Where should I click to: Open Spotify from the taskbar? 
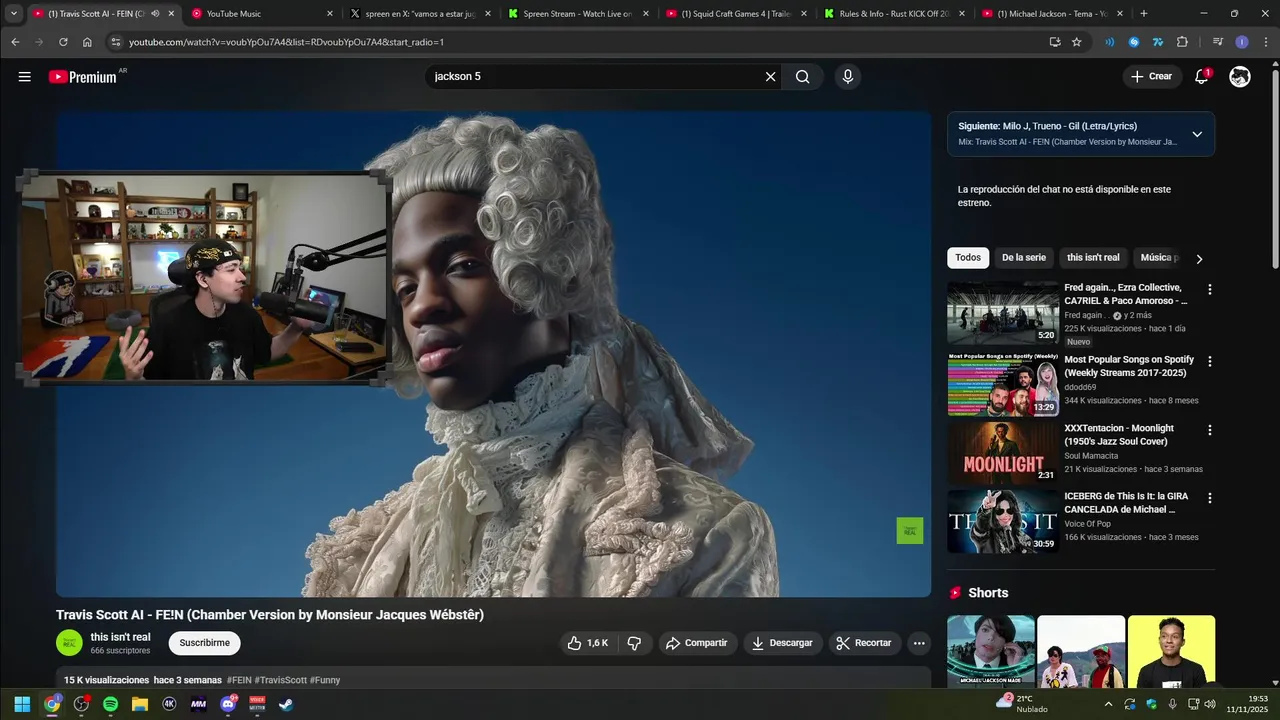[111, 704]
